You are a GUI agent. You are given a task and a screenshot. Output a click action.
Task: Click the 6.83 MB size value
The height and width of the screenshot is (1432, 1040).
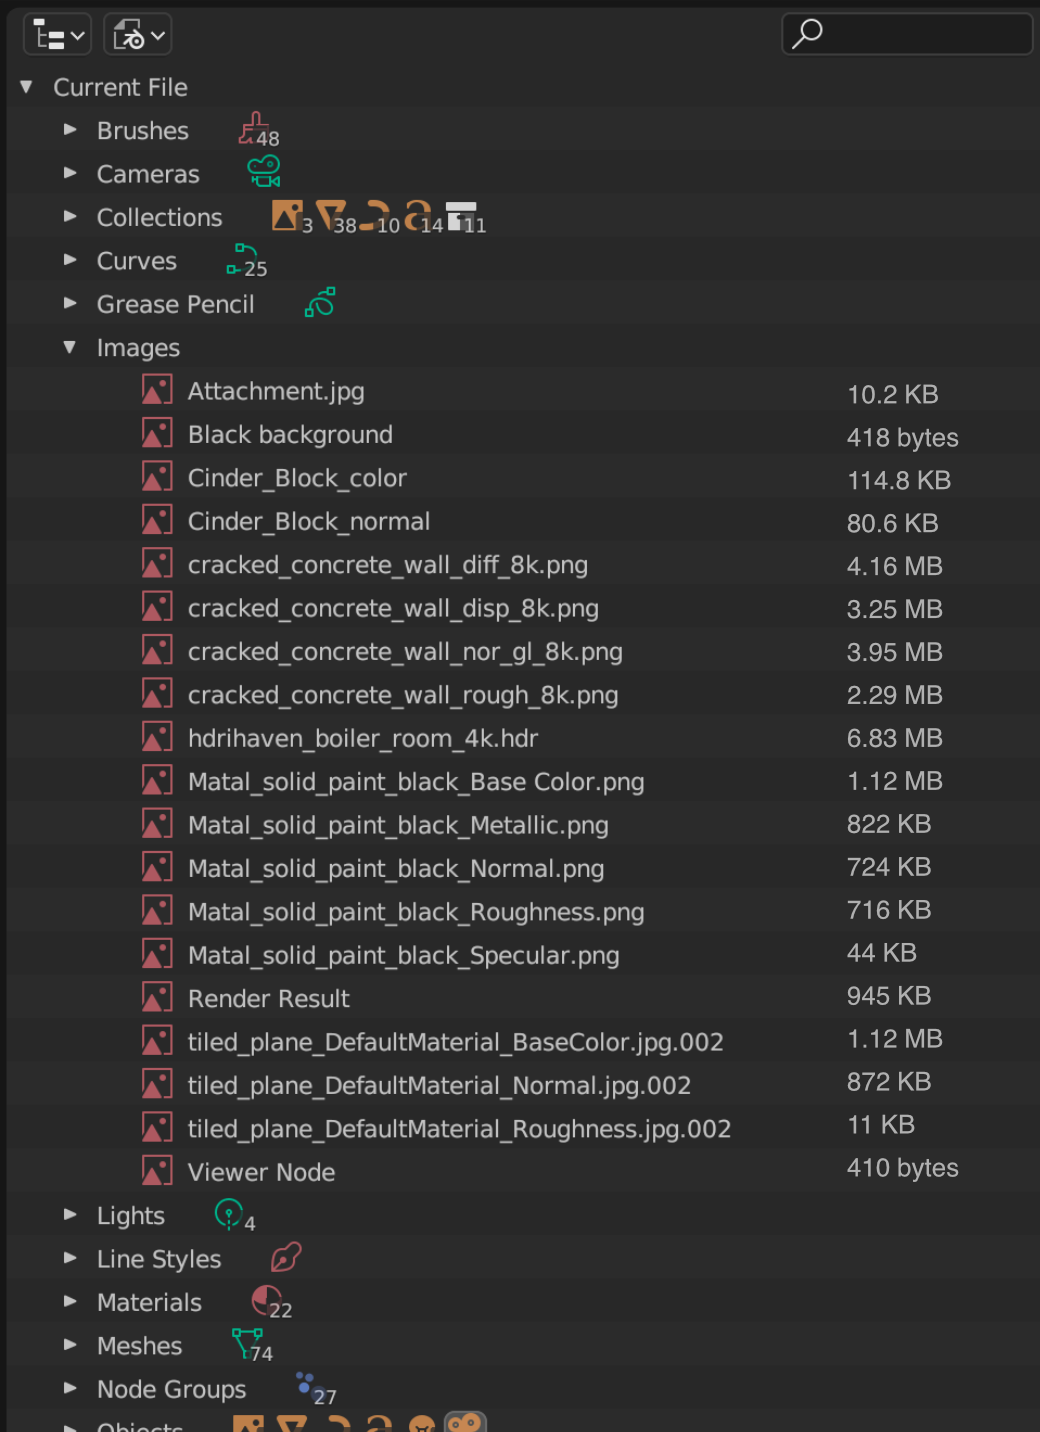[x=895, y=738]
